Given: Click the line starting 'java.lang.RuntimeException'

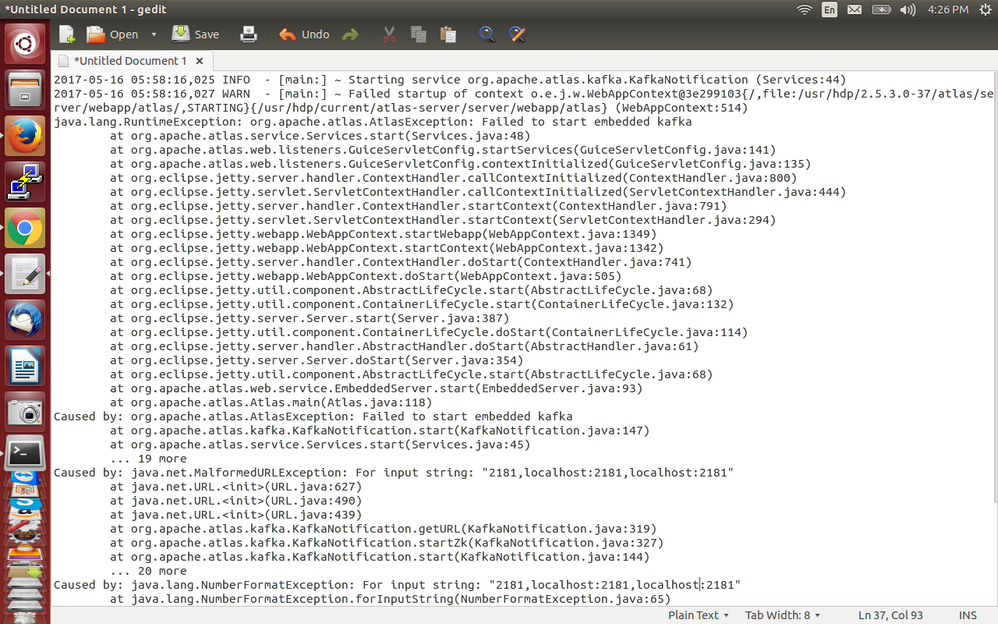Looking at the screenshot, I should click(x=372, y=122).
